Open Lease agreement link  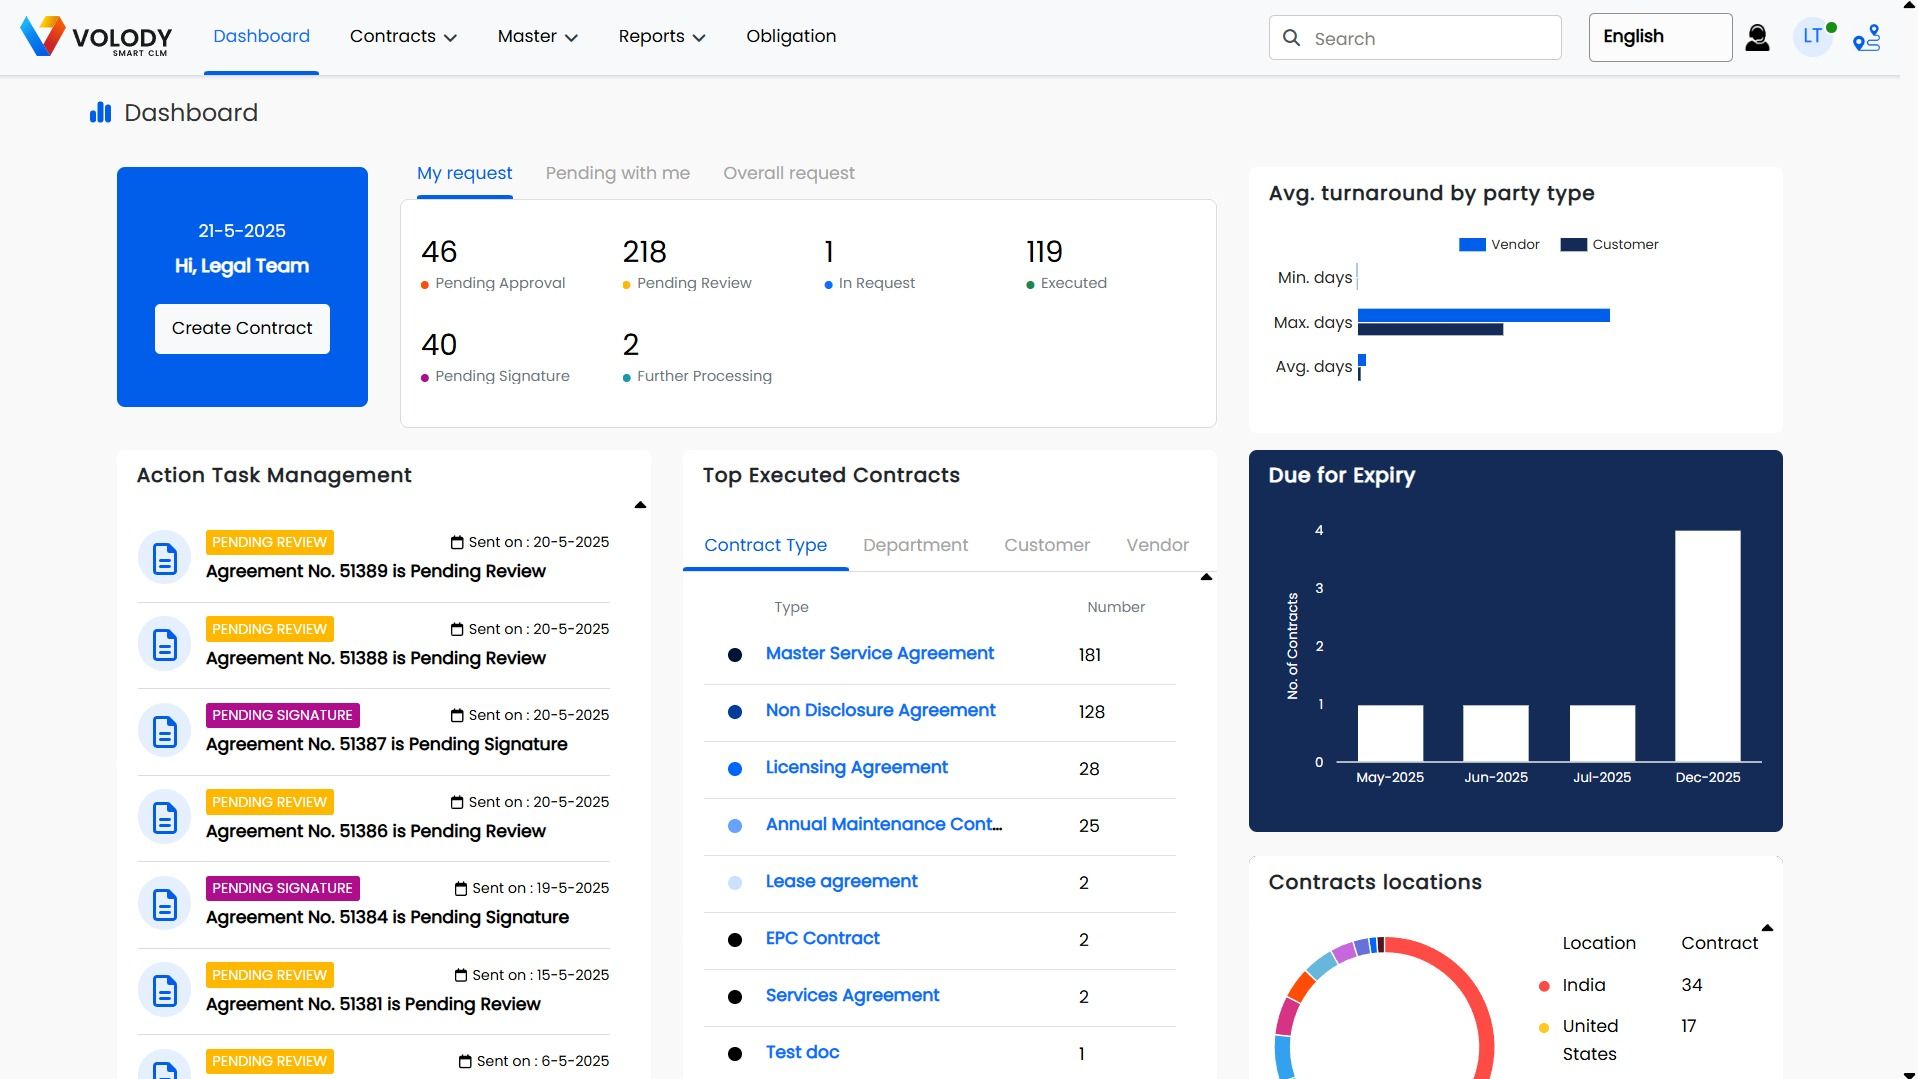tap(841, 882)
